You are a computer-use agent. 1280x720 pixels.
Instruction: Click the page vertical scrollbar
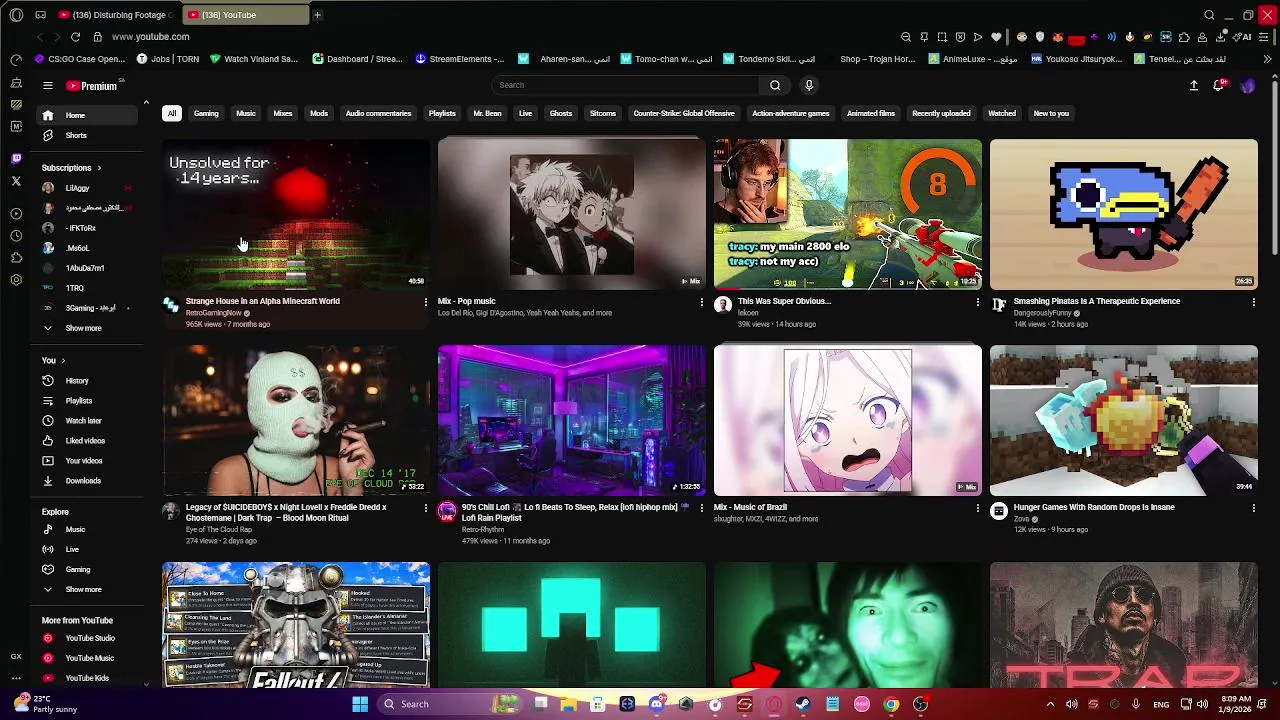tap(1273, 170)
